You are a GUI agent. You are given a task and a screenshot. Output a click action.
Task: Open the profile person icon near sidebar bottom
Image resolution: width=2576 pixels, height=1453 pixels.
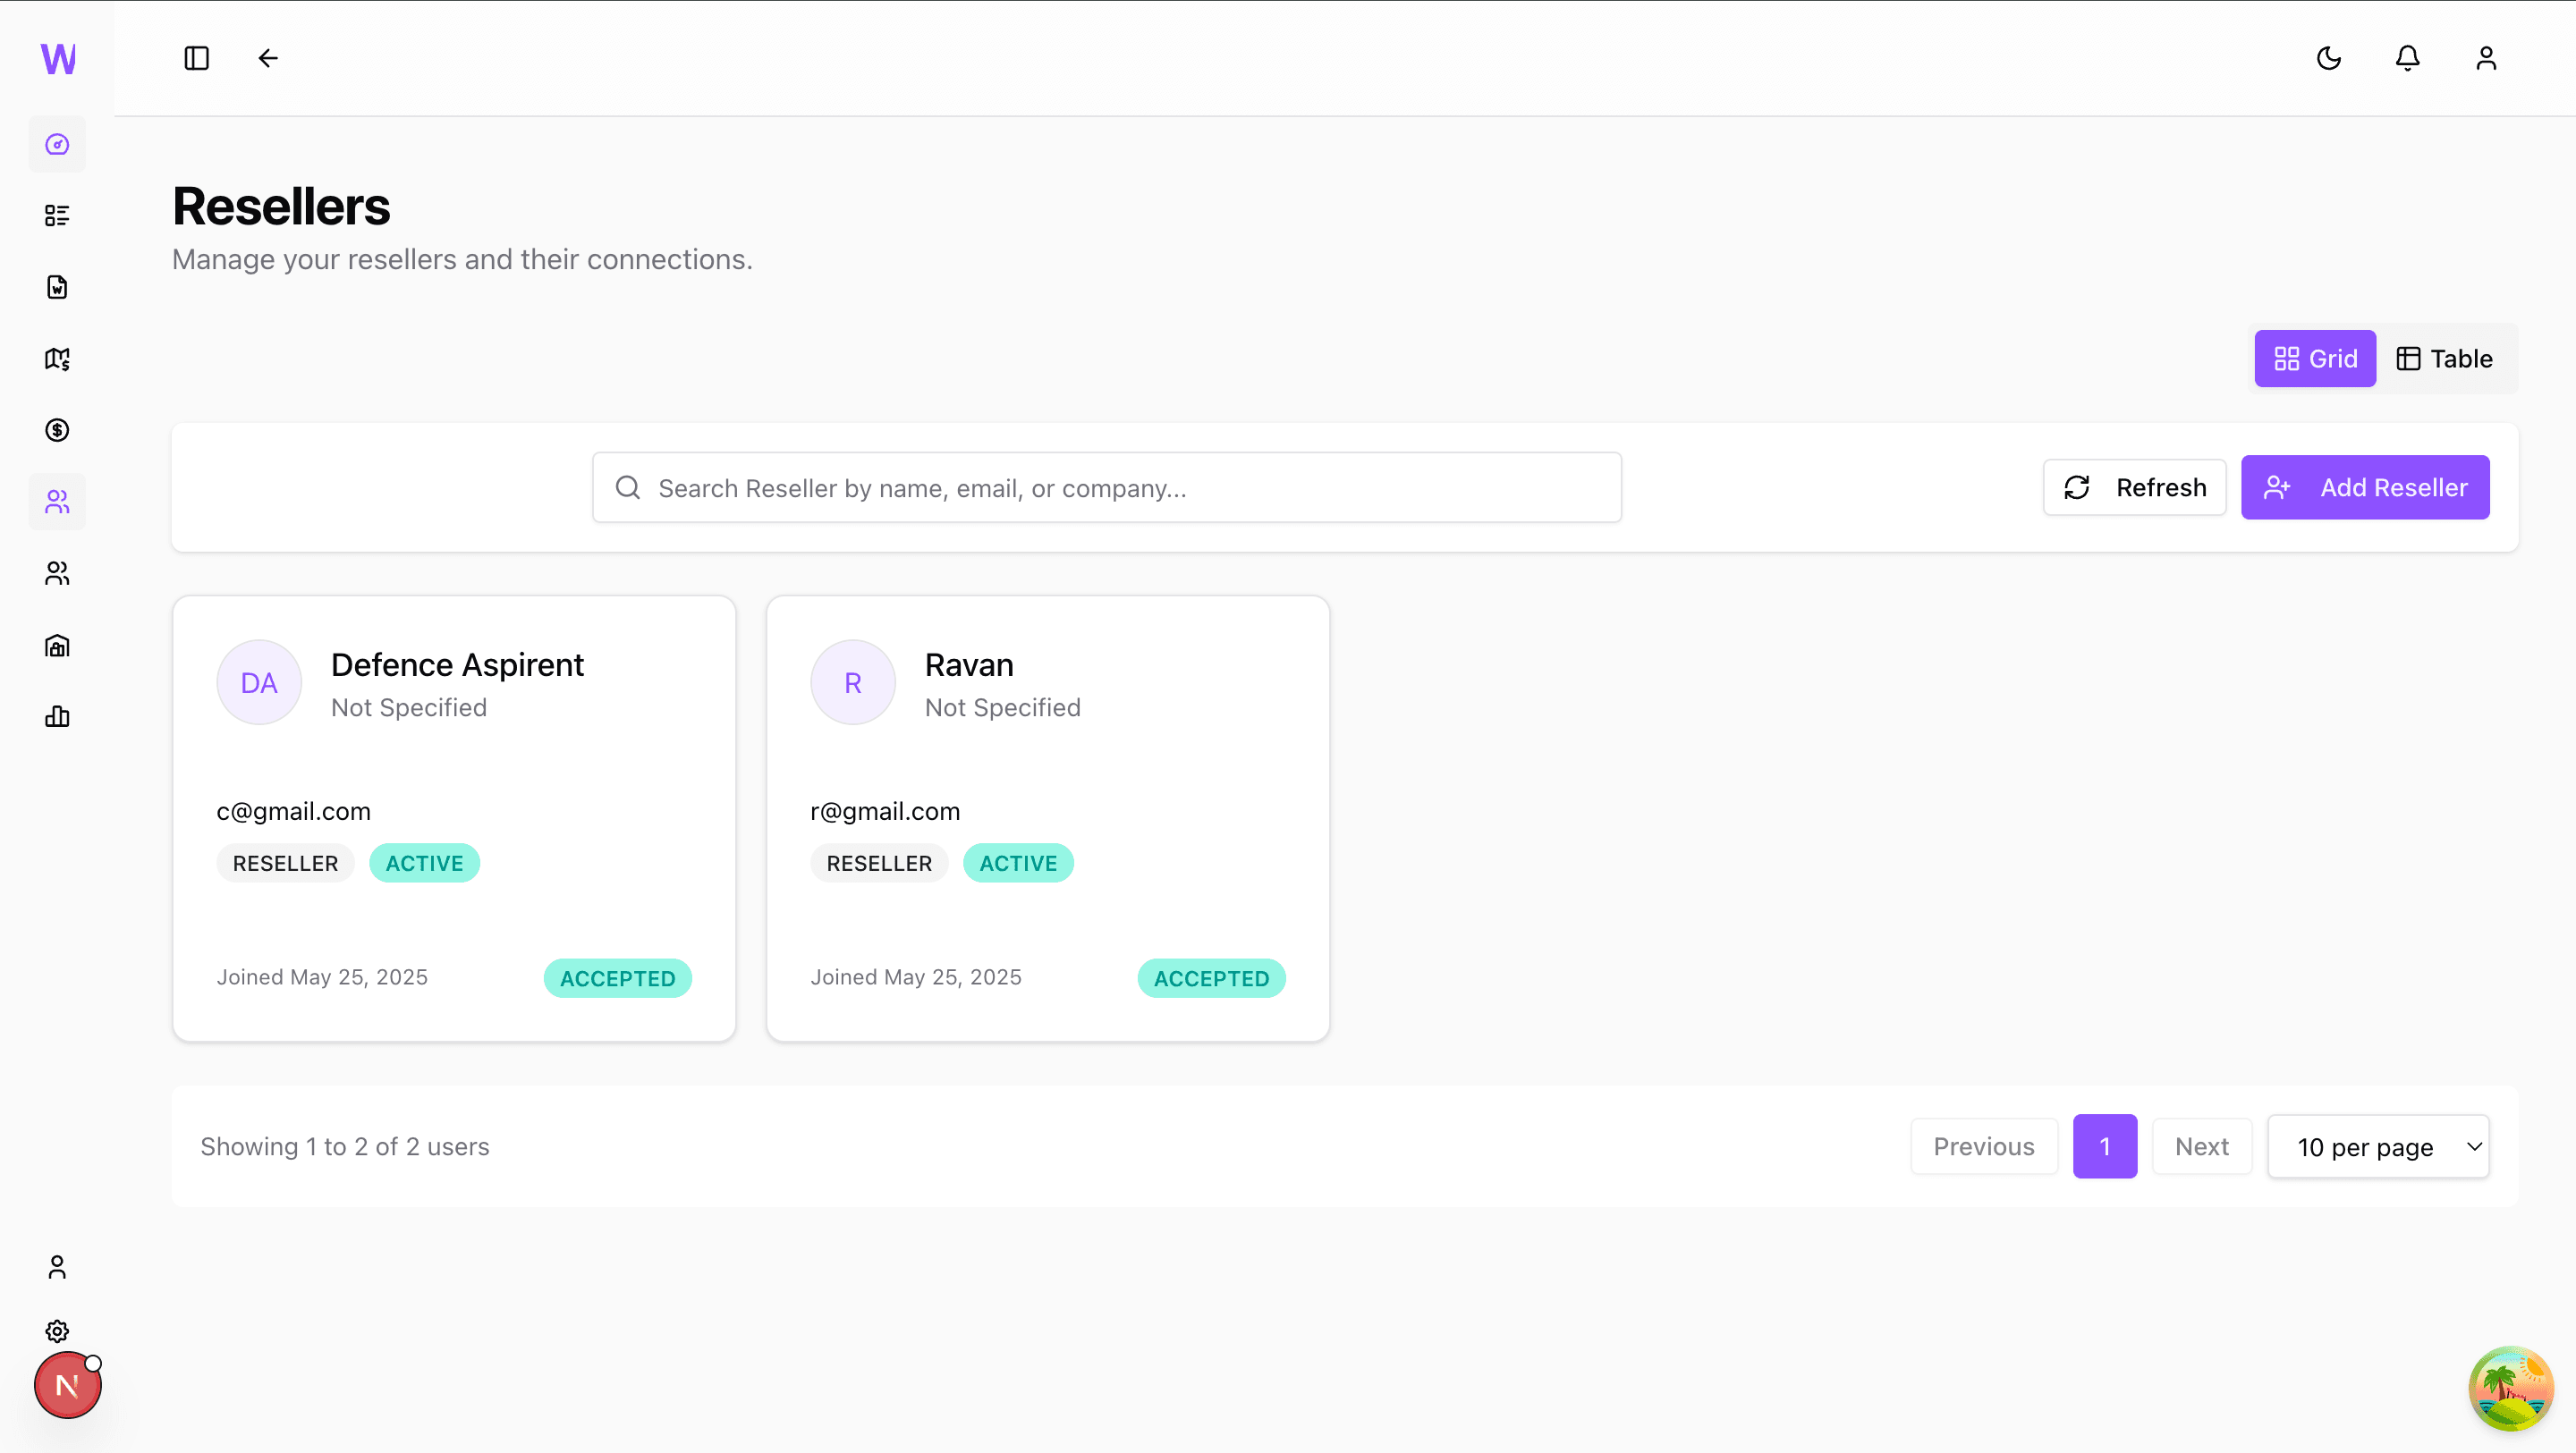[57, 1267]
